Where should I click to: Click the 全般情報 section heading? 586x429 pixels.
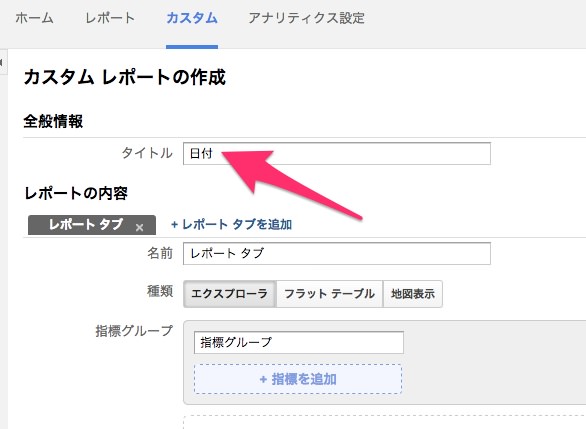coord(53,121)
